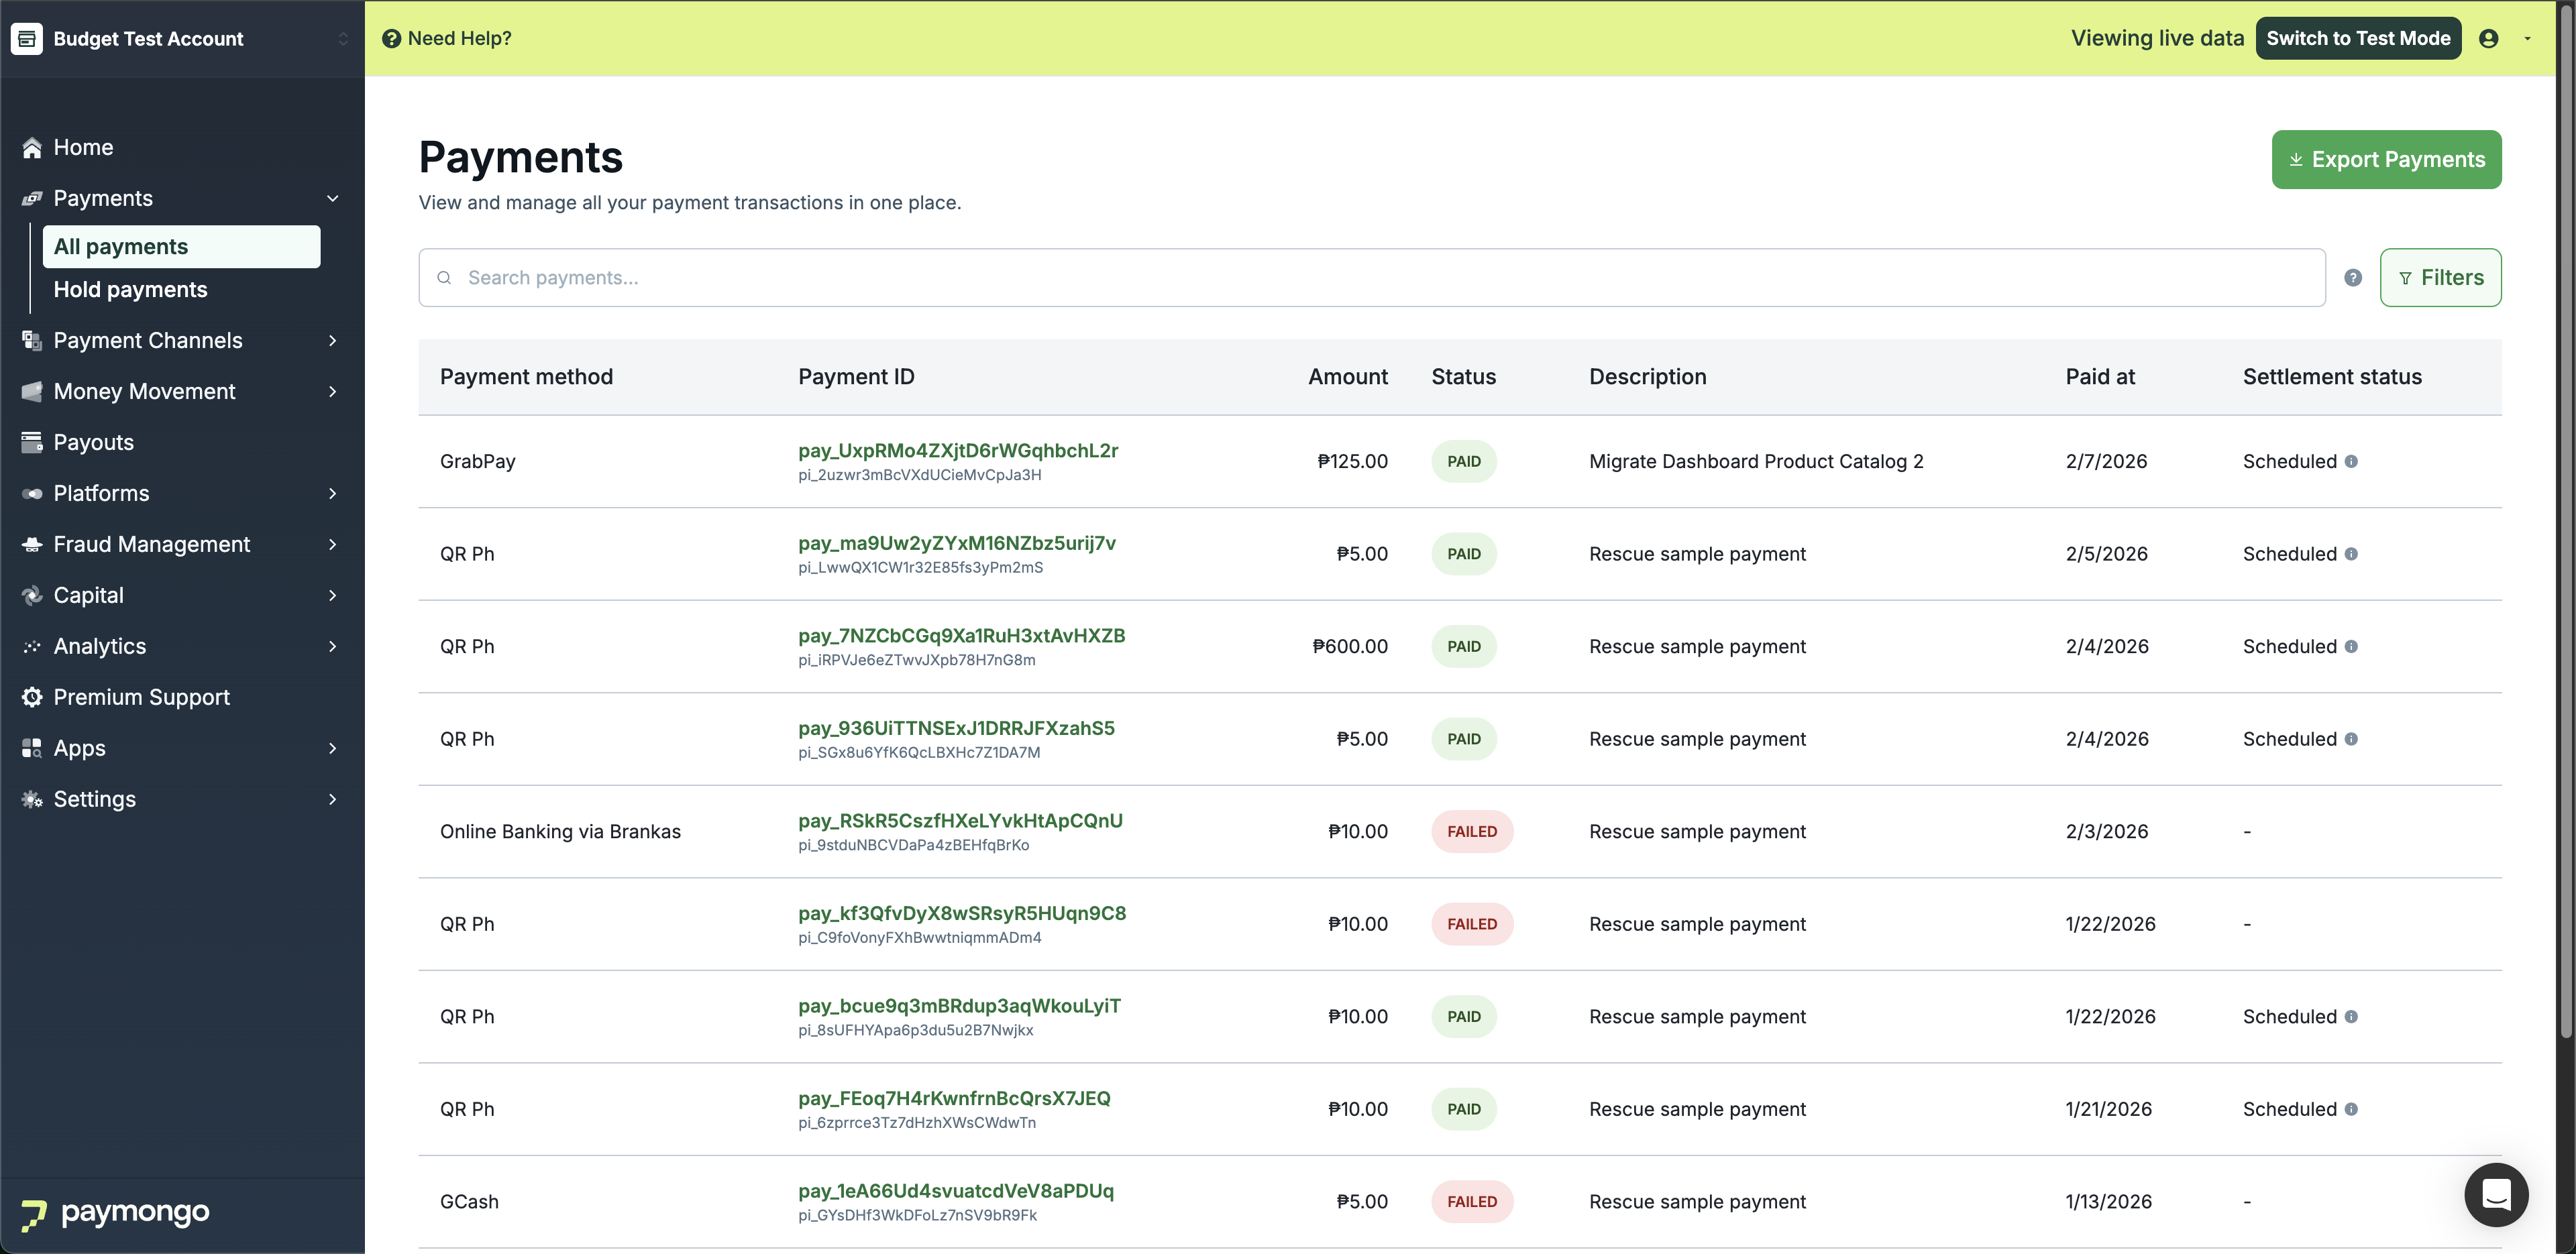Open the Budget Test Account switcher
The height and width of the screenshot is (1254, 2576).
coord(343,38)
